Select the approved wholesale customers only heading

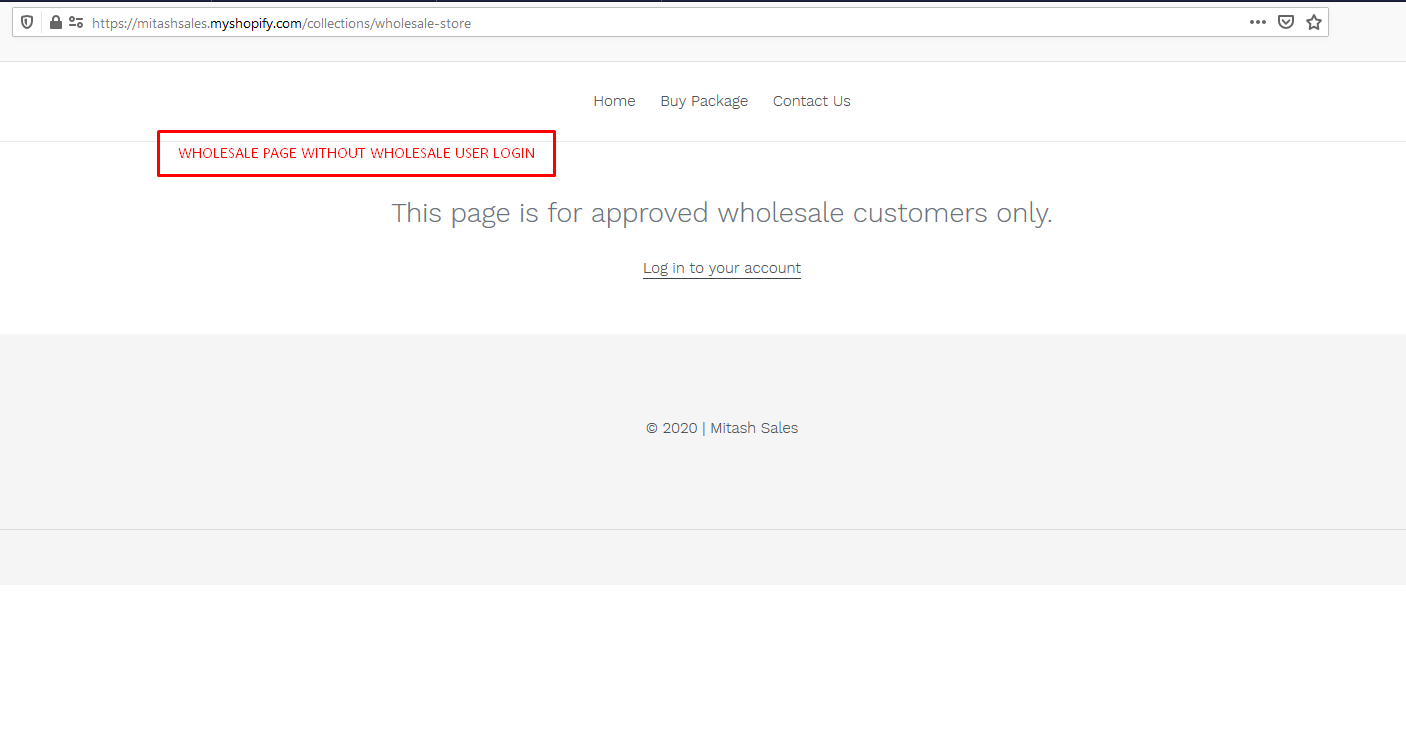point(721,213)
